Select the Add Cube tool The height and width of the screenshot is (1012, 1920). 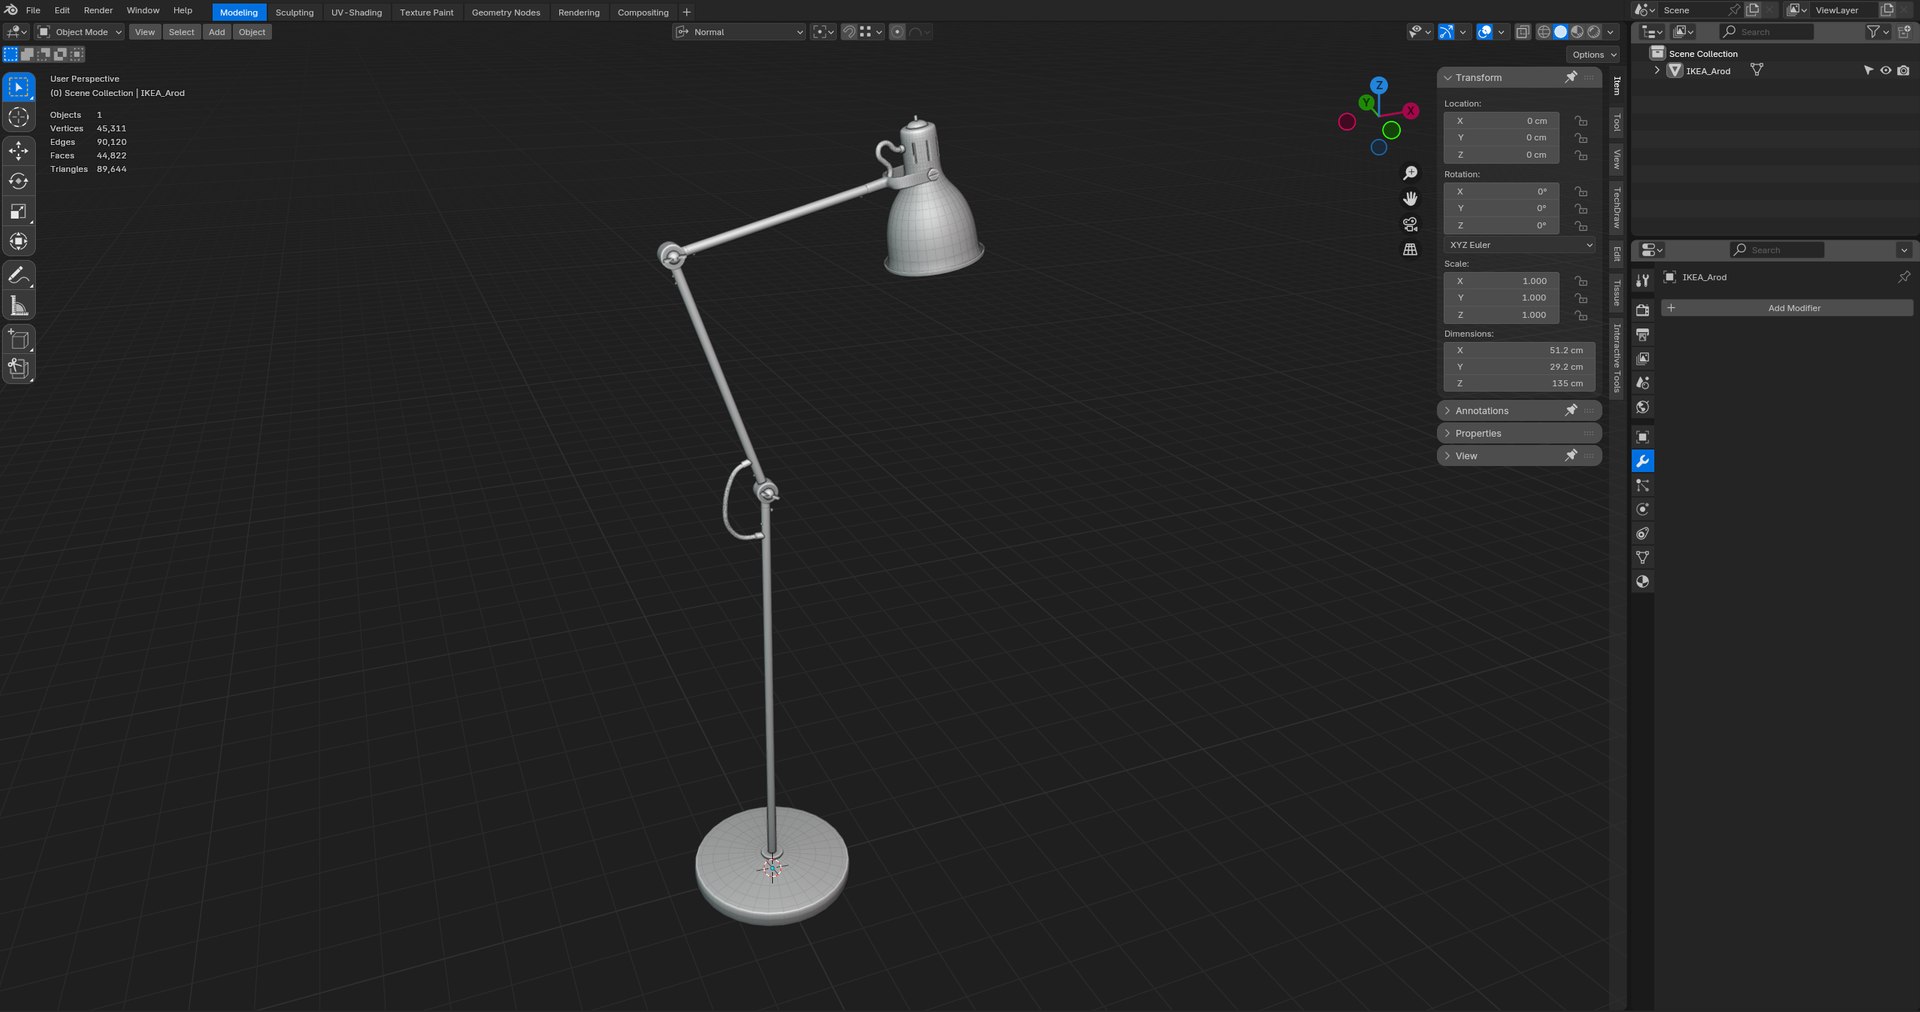click(19, 339)
